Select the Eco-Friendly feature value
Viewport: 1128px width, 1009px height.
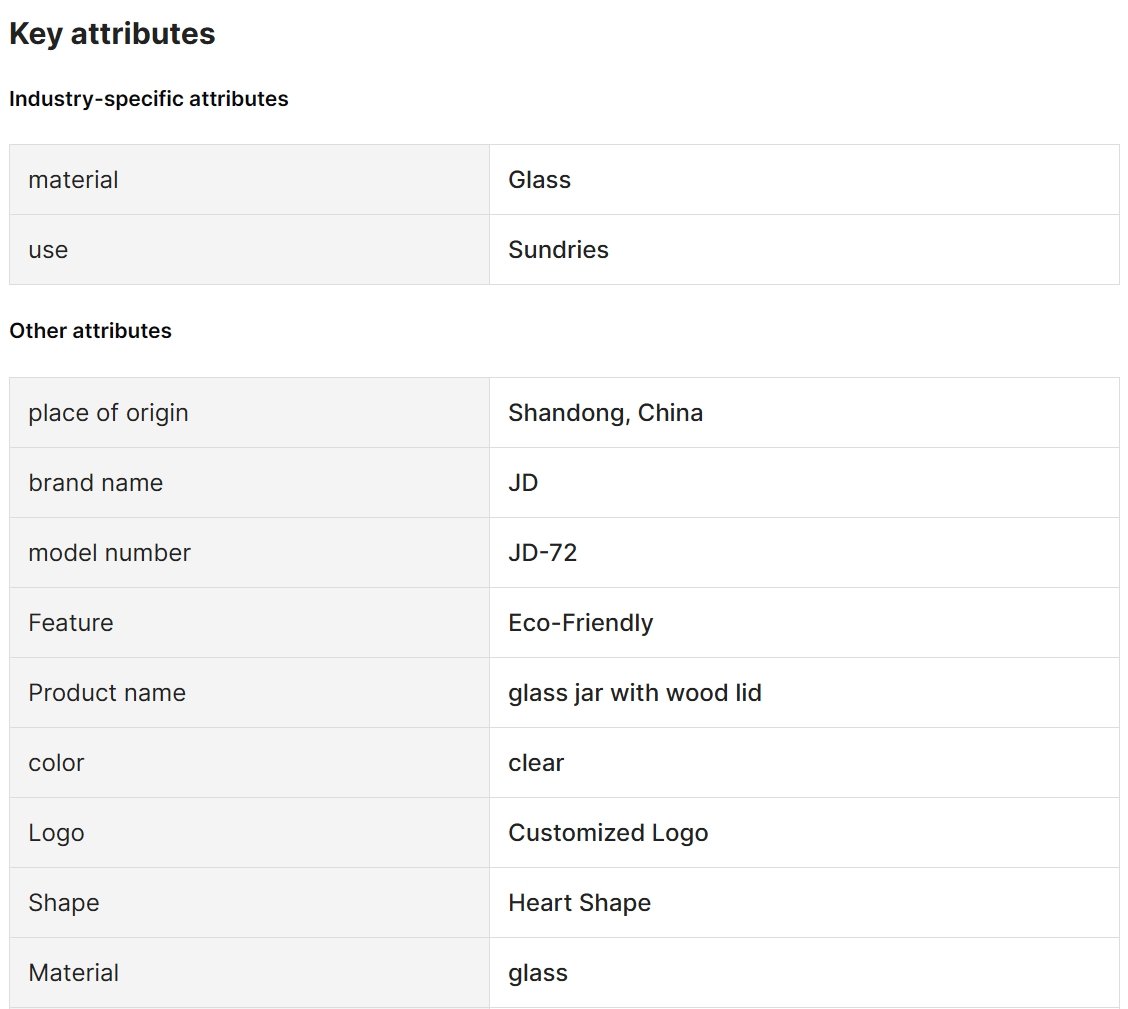click(x=581, y=623)
